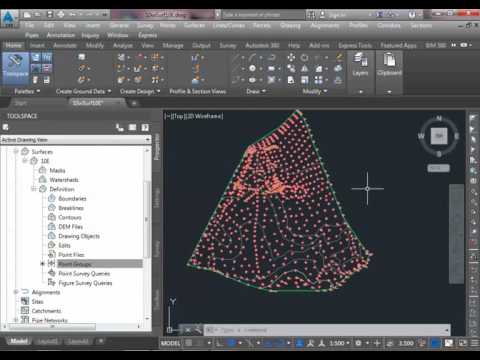
Task: Click the command line input field
Action: coord(327,330)
